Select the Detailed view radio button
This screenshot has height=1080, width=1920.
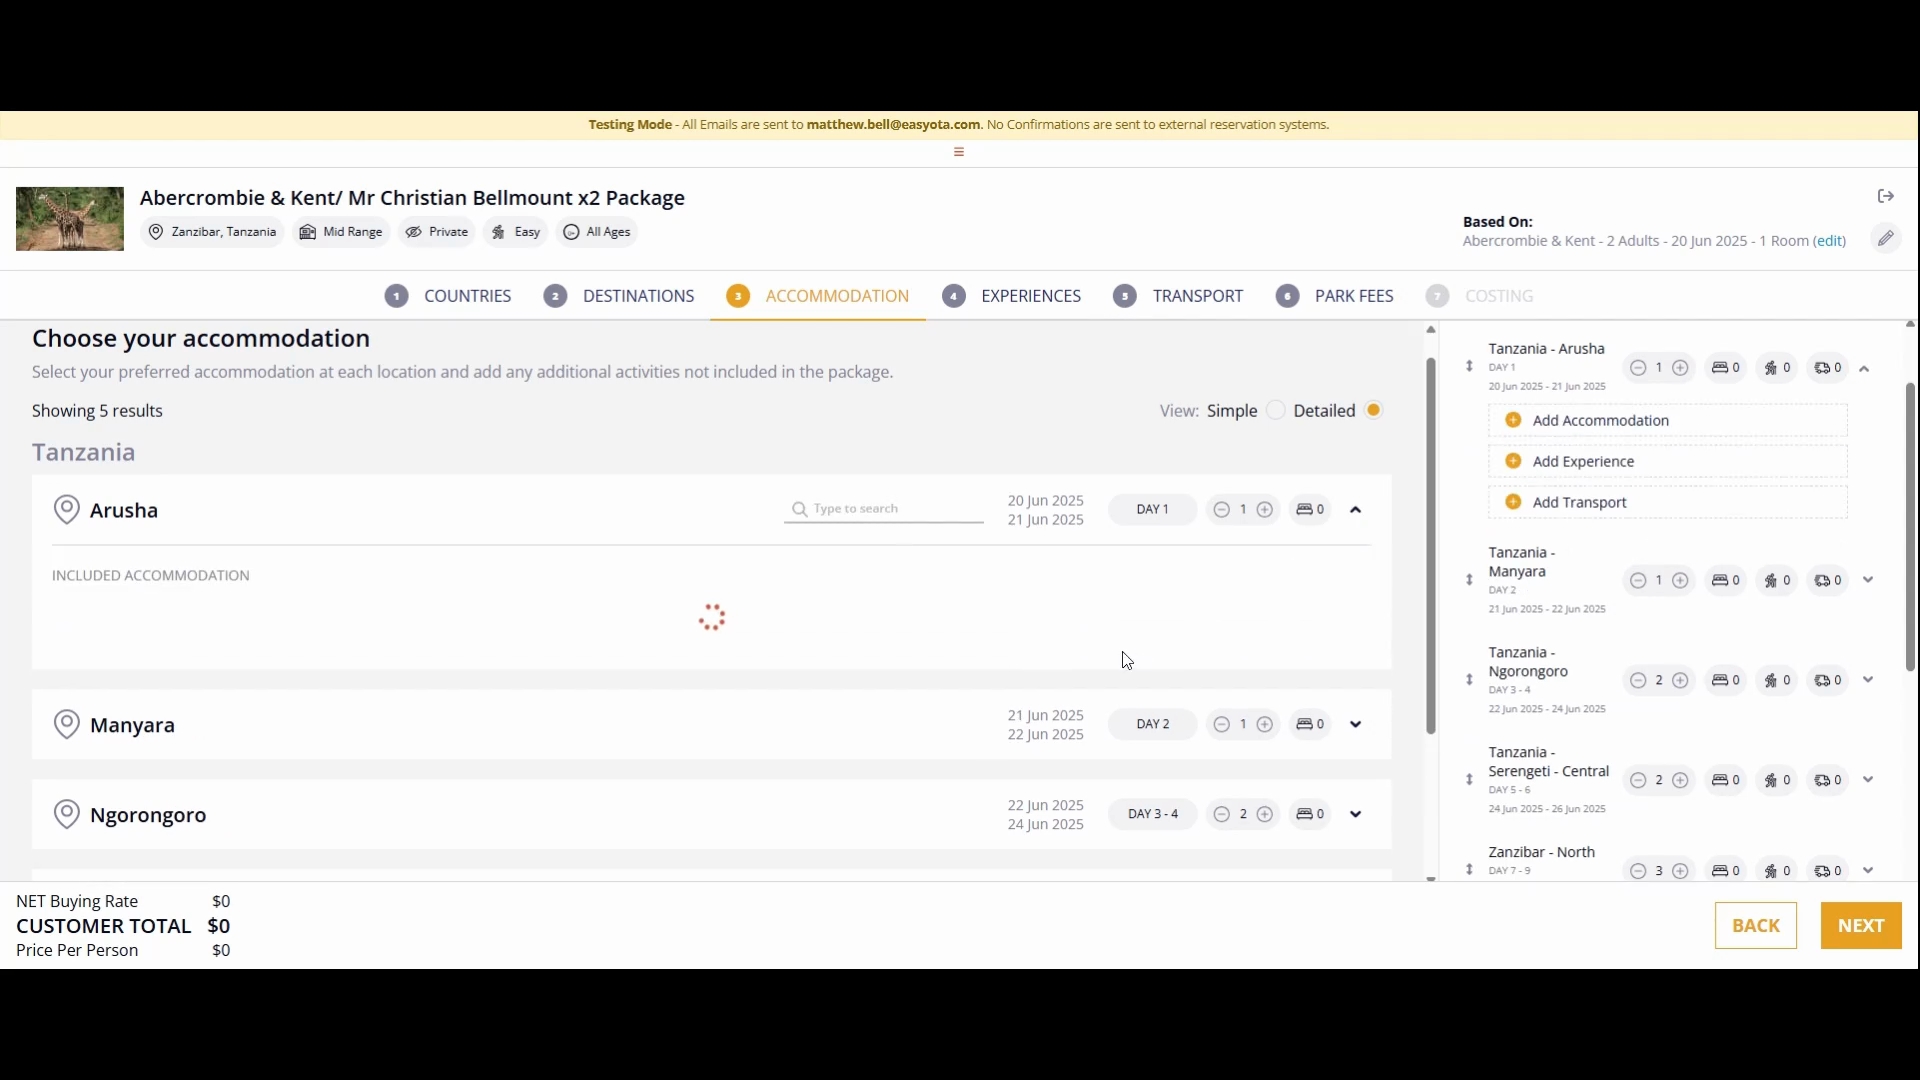coord(1374,411)
